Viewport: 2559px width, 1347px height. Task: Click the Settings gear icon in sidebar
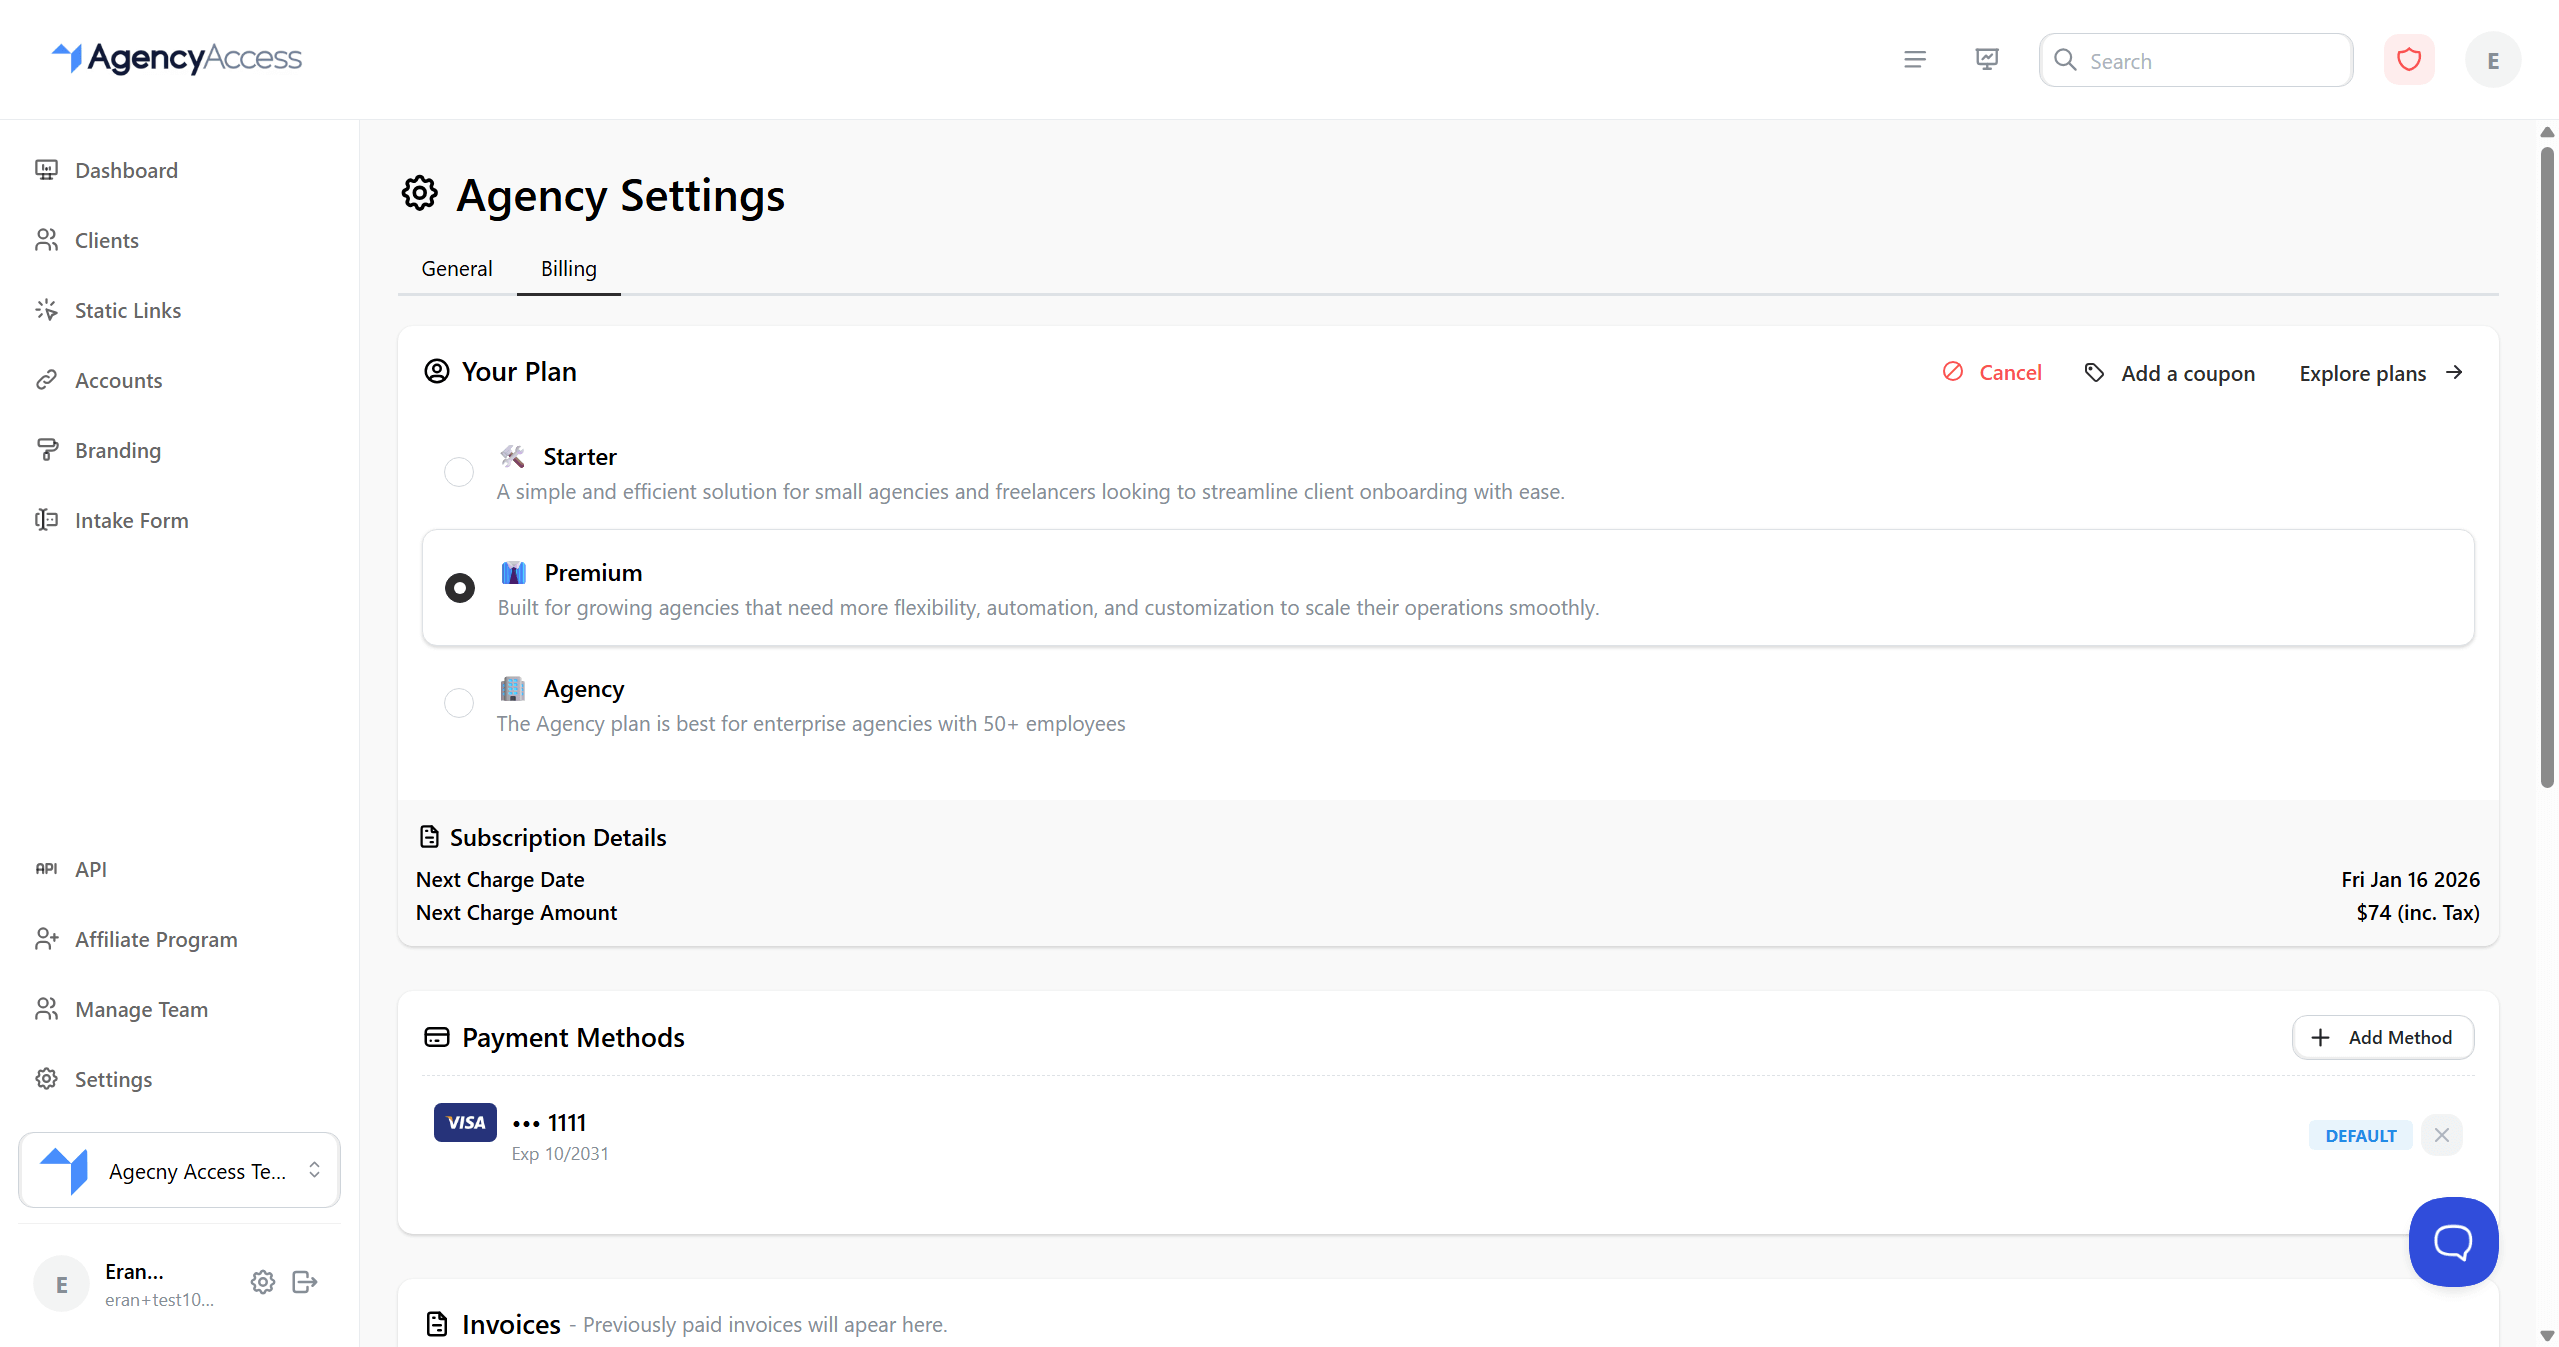(46, 1079)
